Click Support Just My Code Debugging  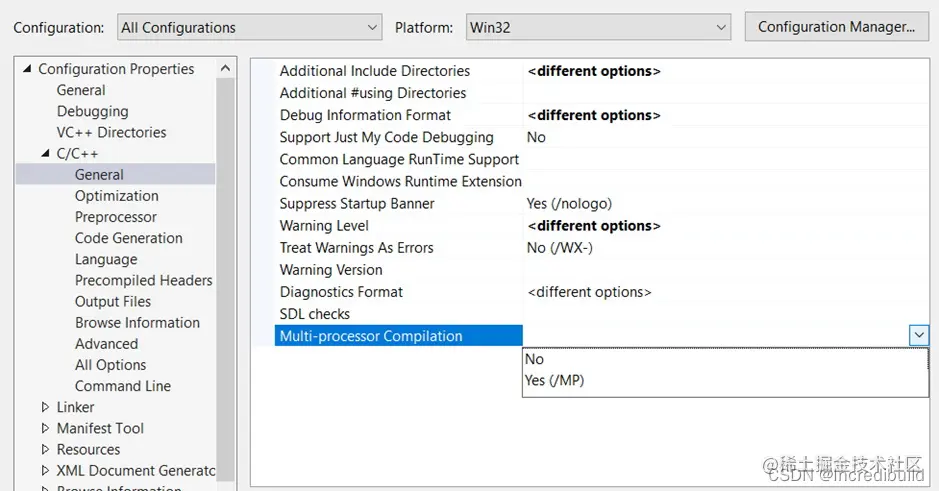coord(386,137)
